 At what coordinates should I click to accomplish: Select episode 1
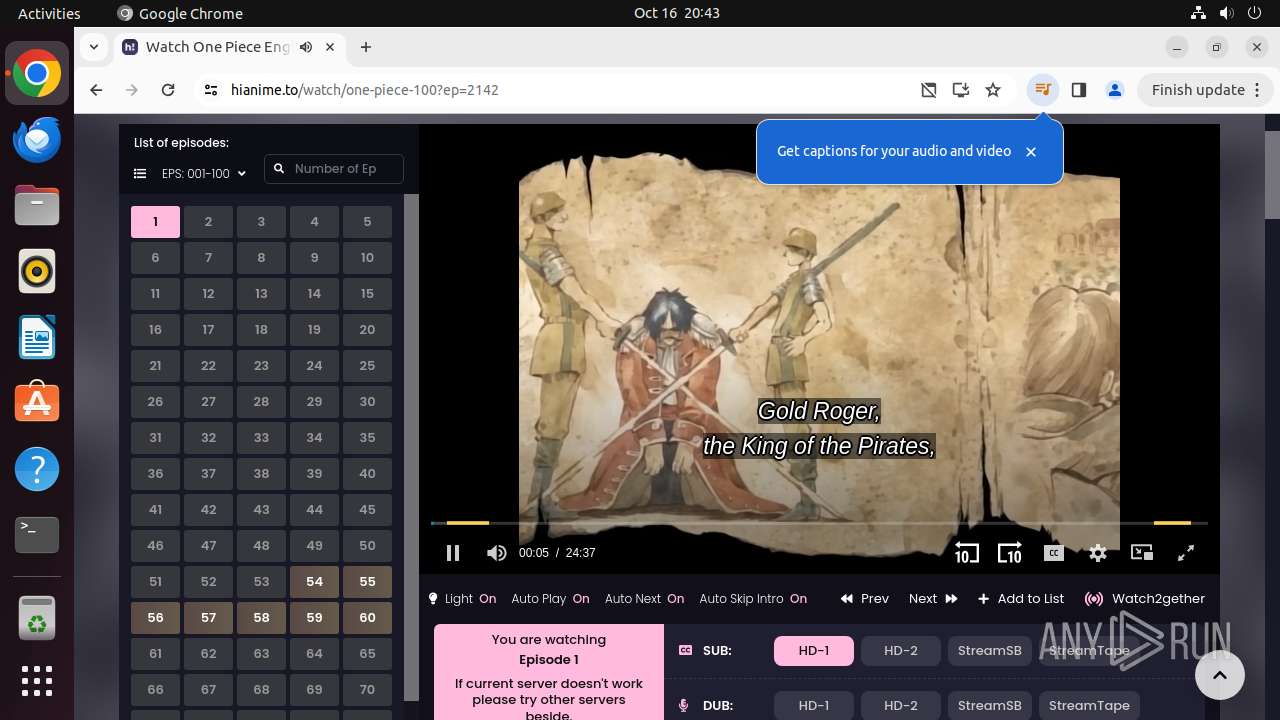[155, 222]
